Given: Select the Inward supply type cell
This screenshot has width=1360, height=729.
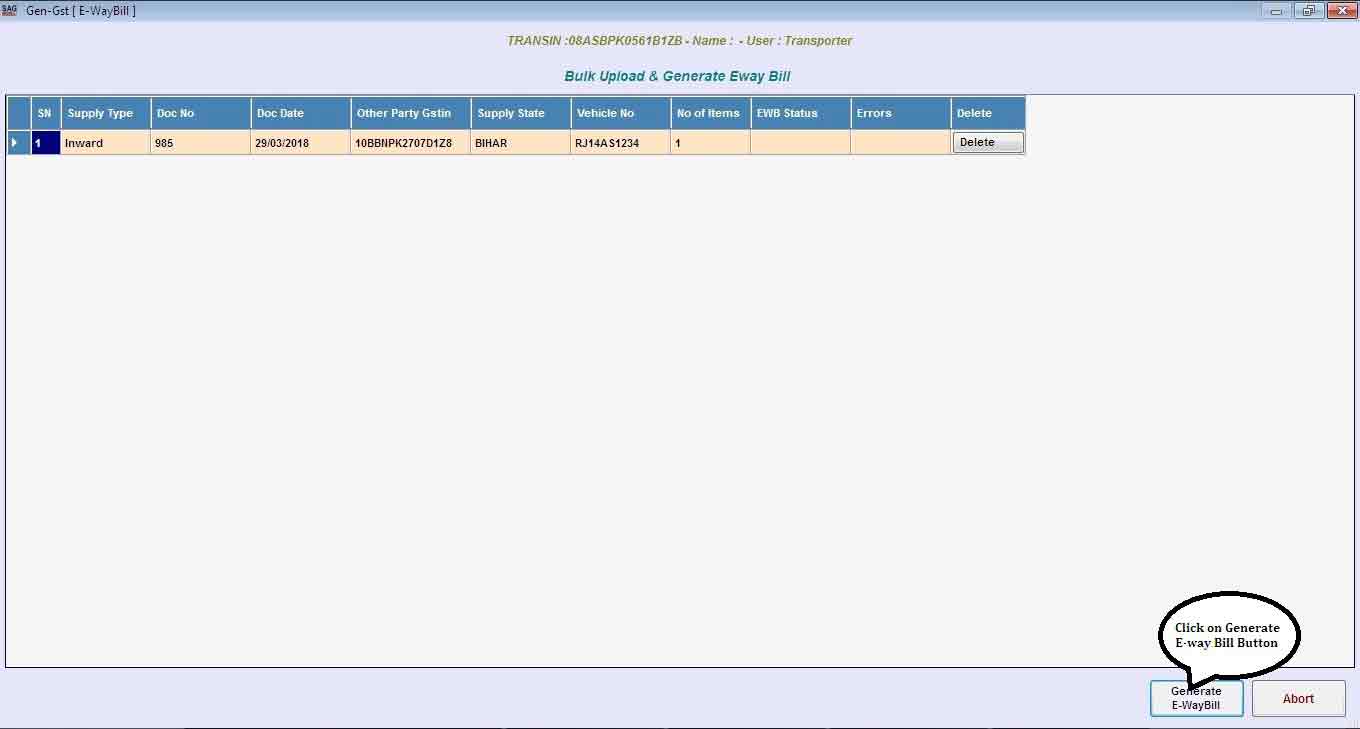Looking at the screenshot, I should [x=105, y=143].
